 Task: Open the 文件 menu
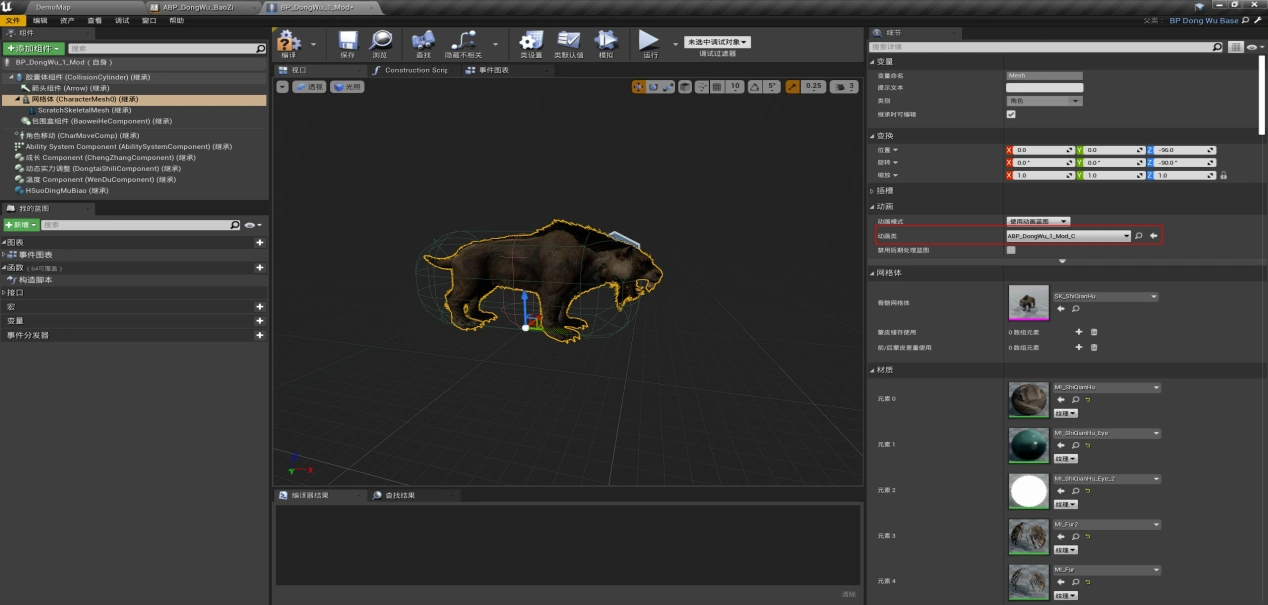pos(13,20)
